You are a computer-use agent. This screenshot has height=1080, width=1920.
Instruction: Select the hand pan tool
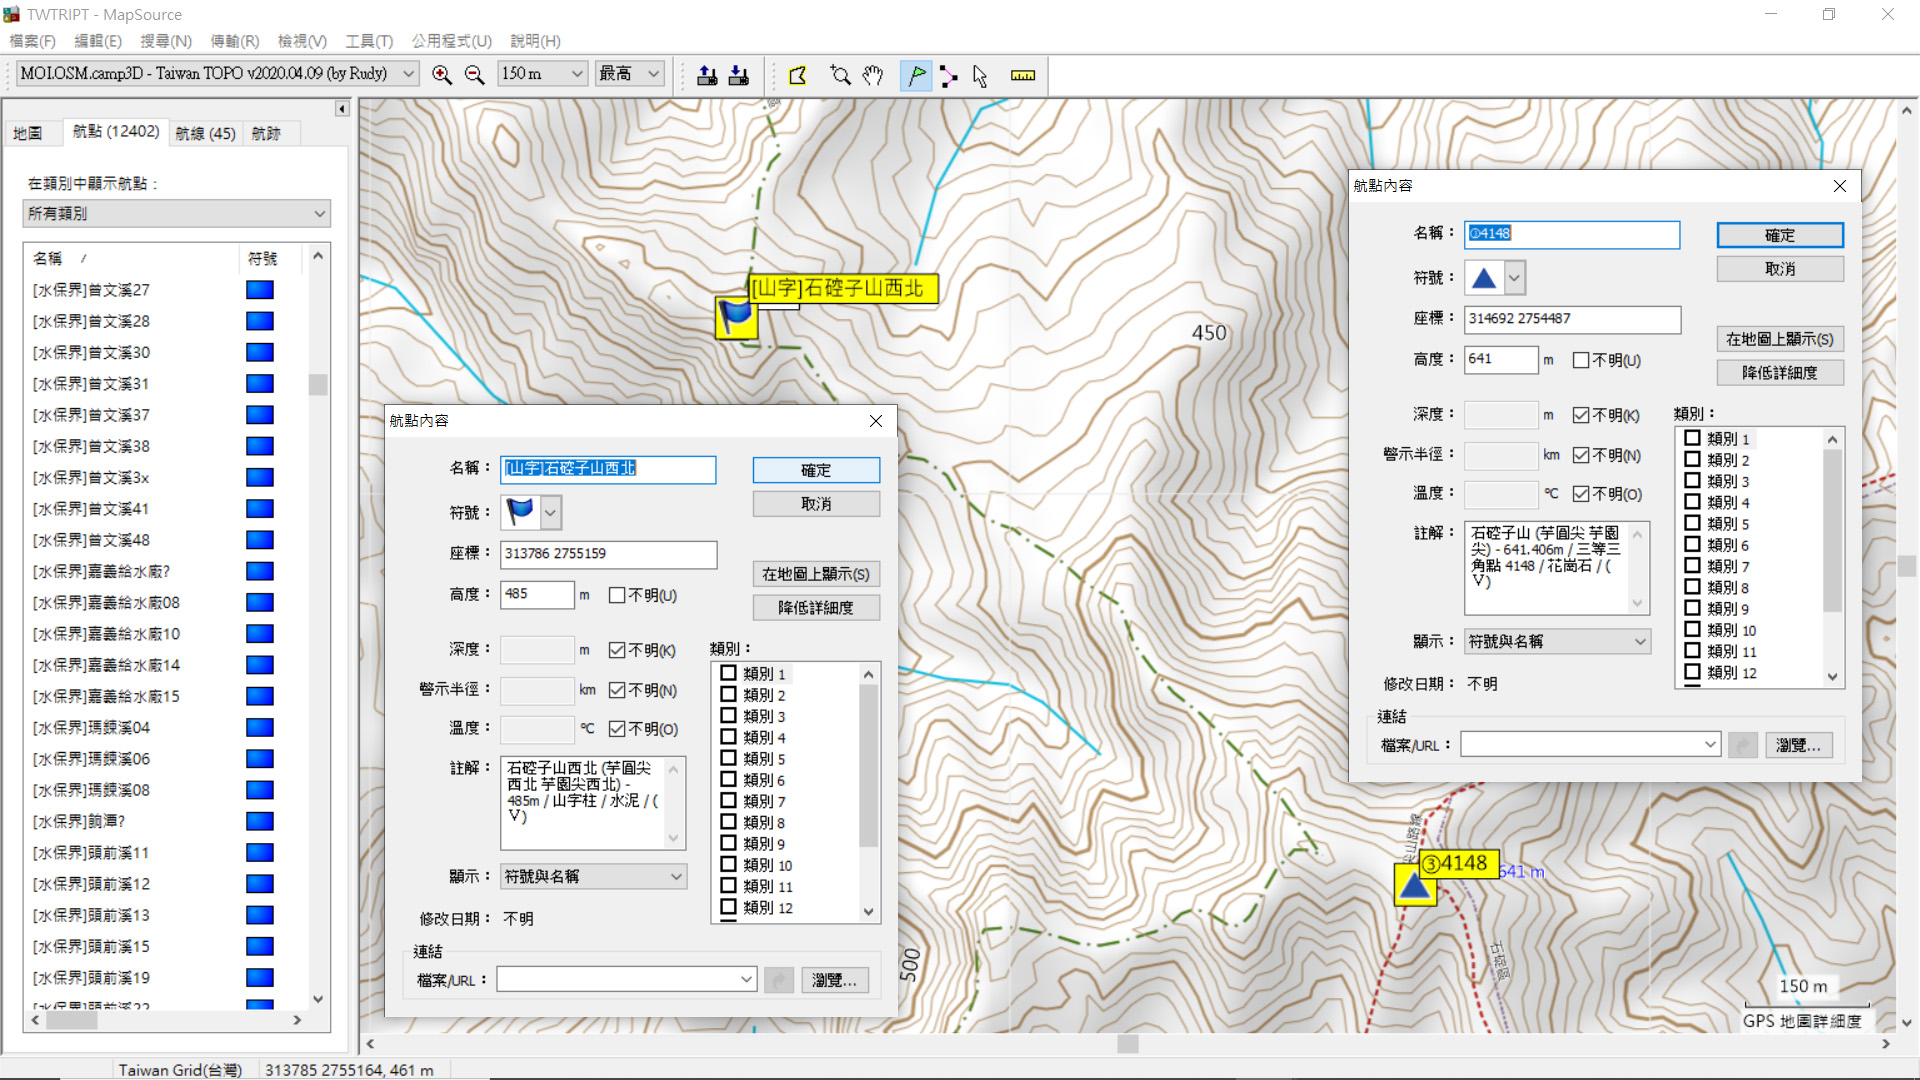pyautogui.click(x=873, y=75)
